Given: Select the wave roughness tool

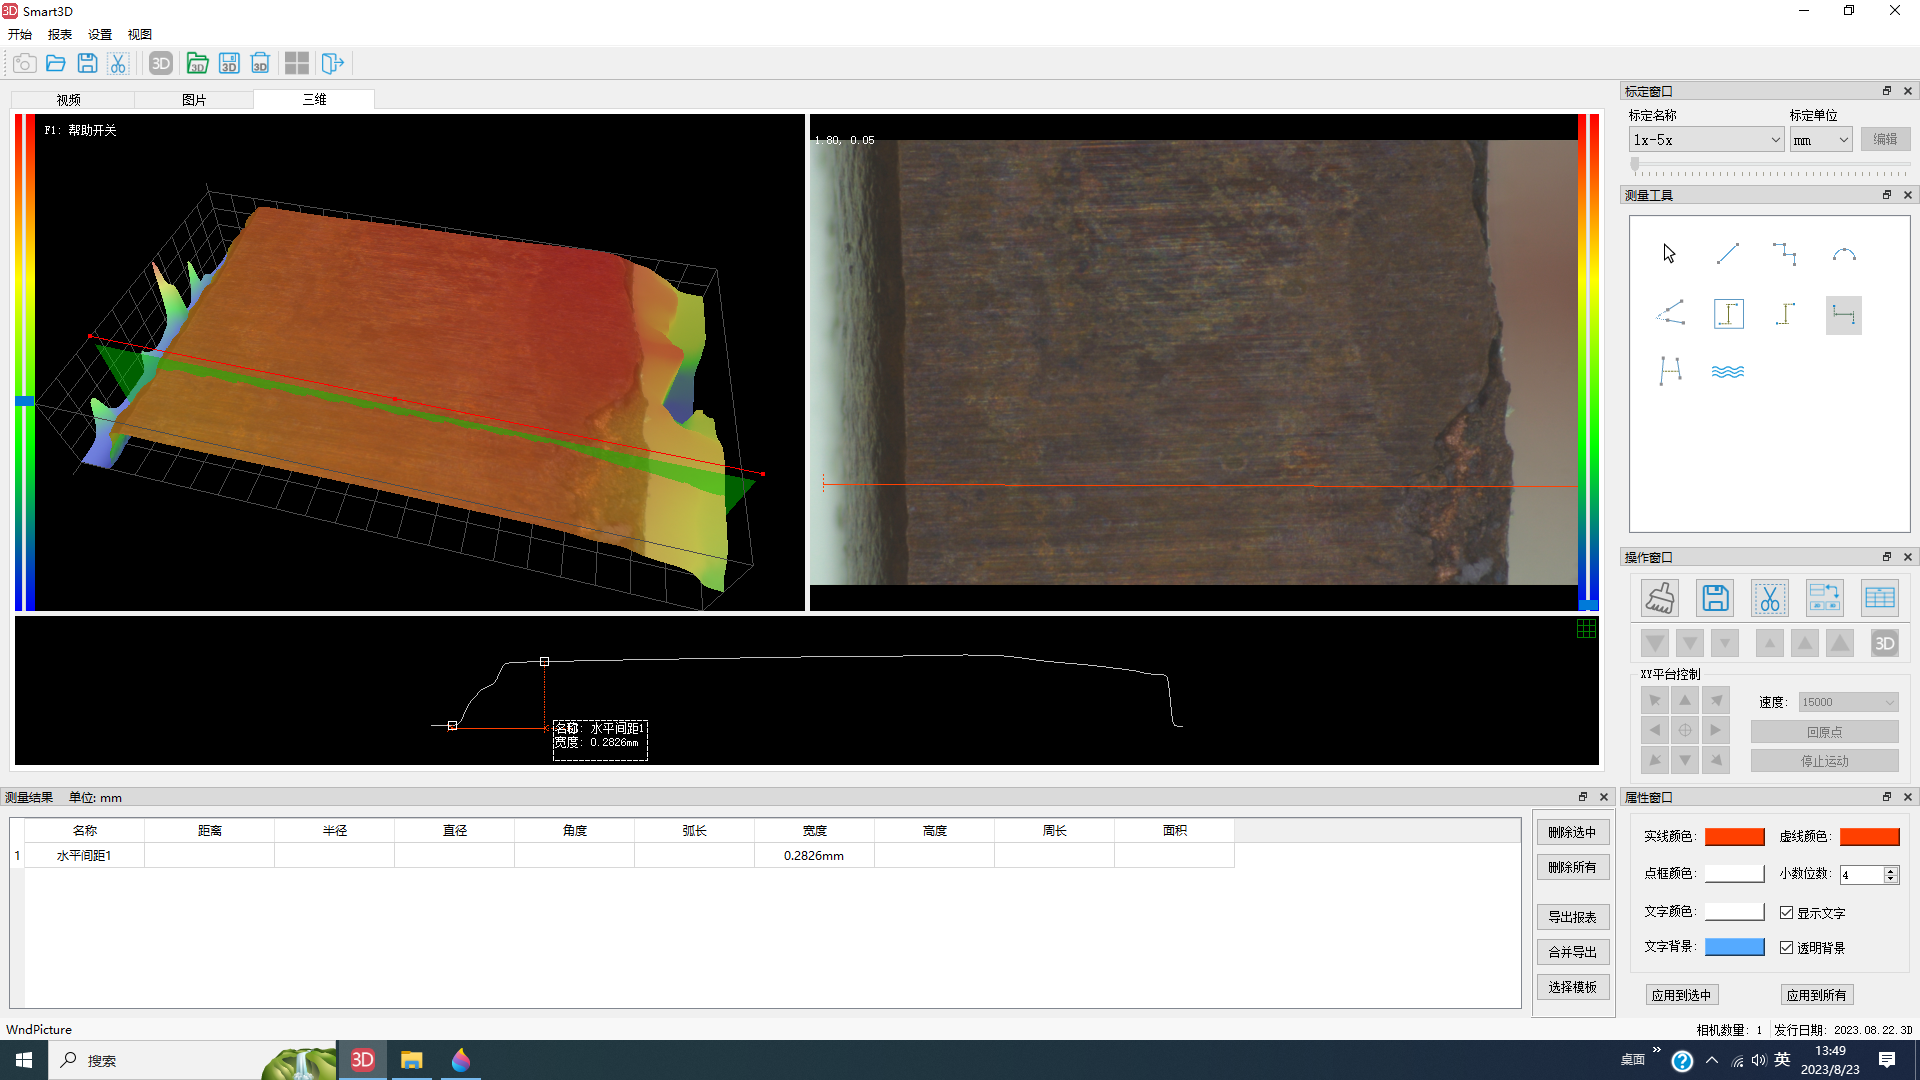Looking at the screenshot, I should [1727, 372].
